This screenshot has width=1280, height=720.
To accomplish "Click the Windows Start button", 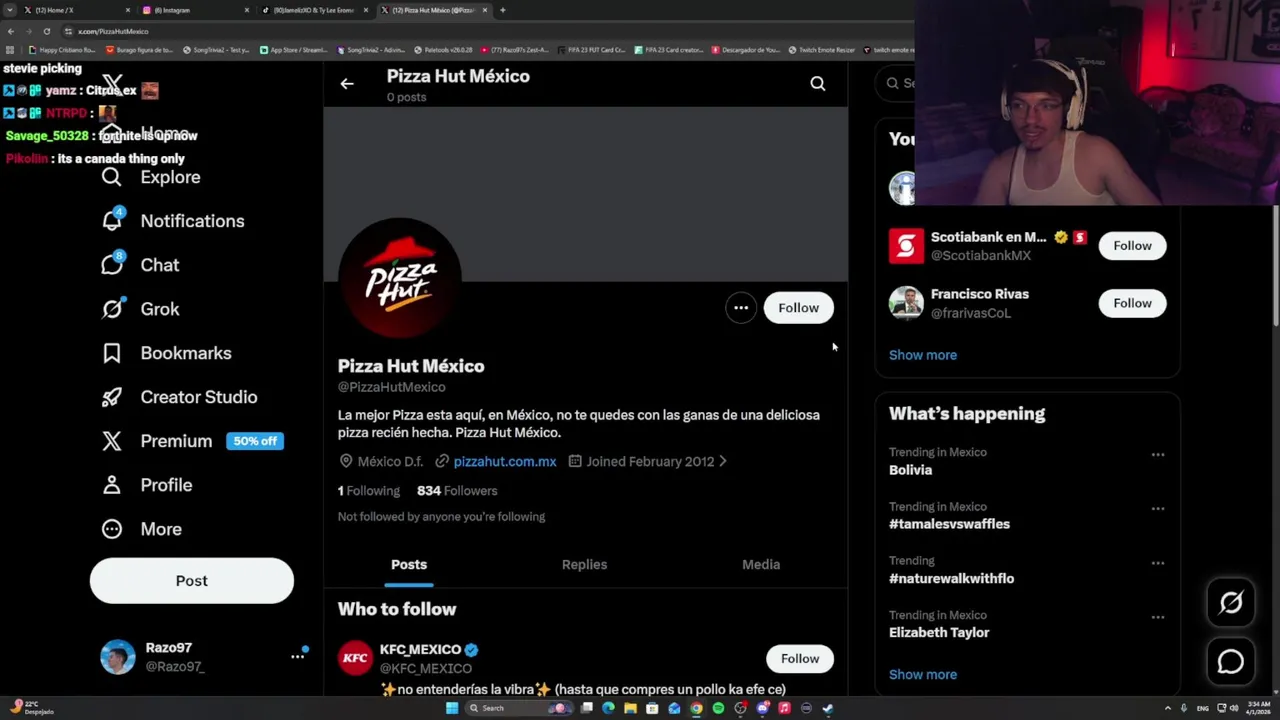I will 452,708.
